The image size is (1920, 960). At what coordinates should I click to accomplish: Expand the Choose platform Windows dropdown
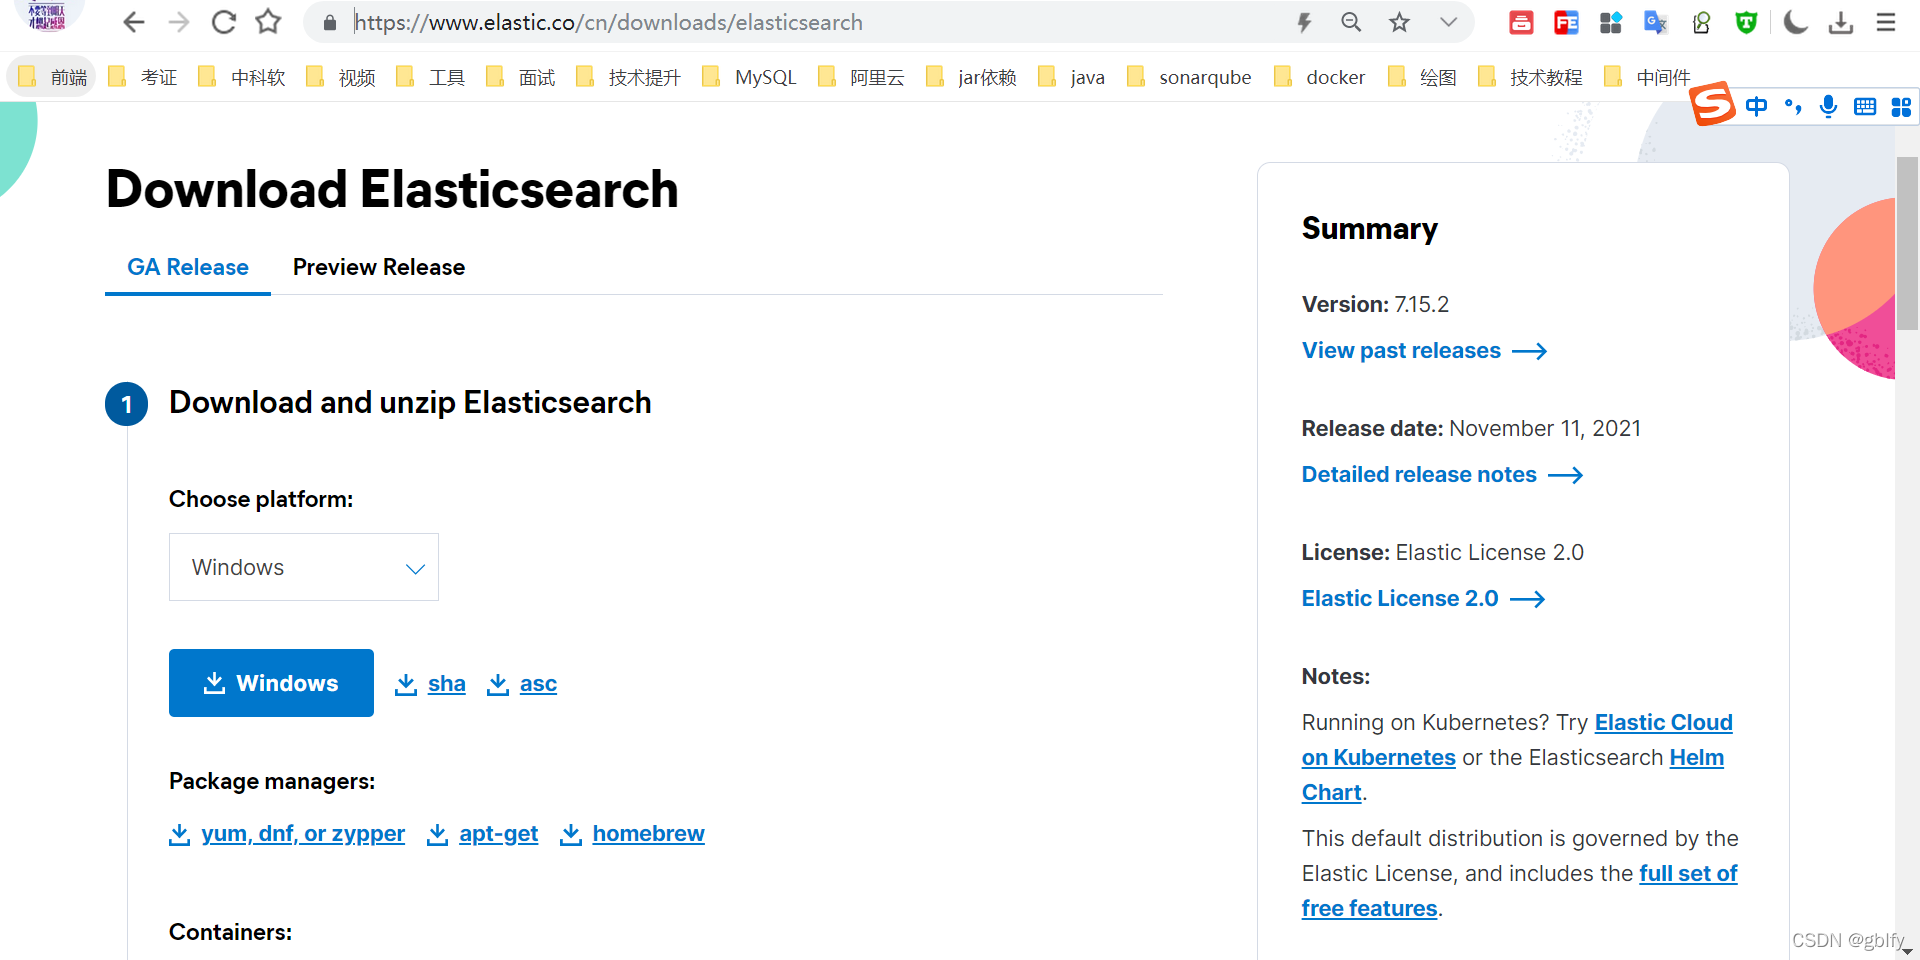(x=304, y=567)
